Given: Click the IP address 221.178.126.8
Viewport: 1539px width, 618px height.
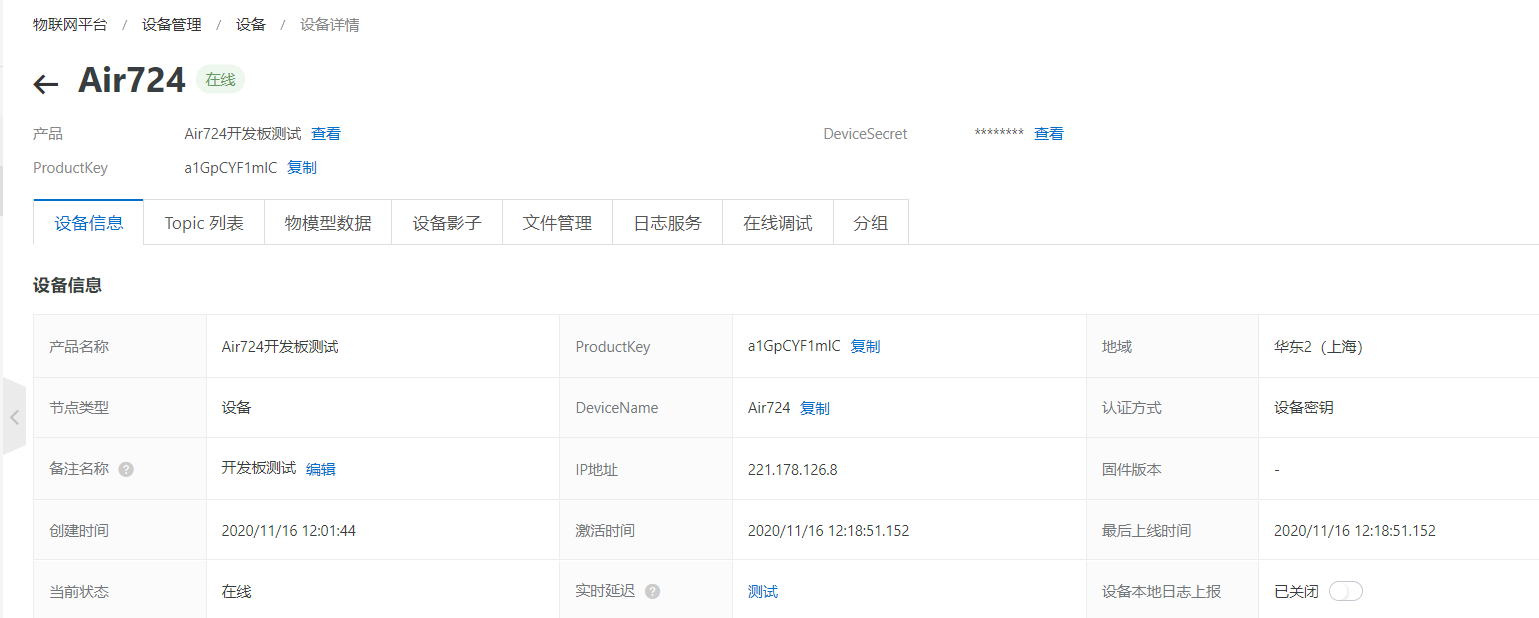Looking at the screenshot, I should 793,470.
